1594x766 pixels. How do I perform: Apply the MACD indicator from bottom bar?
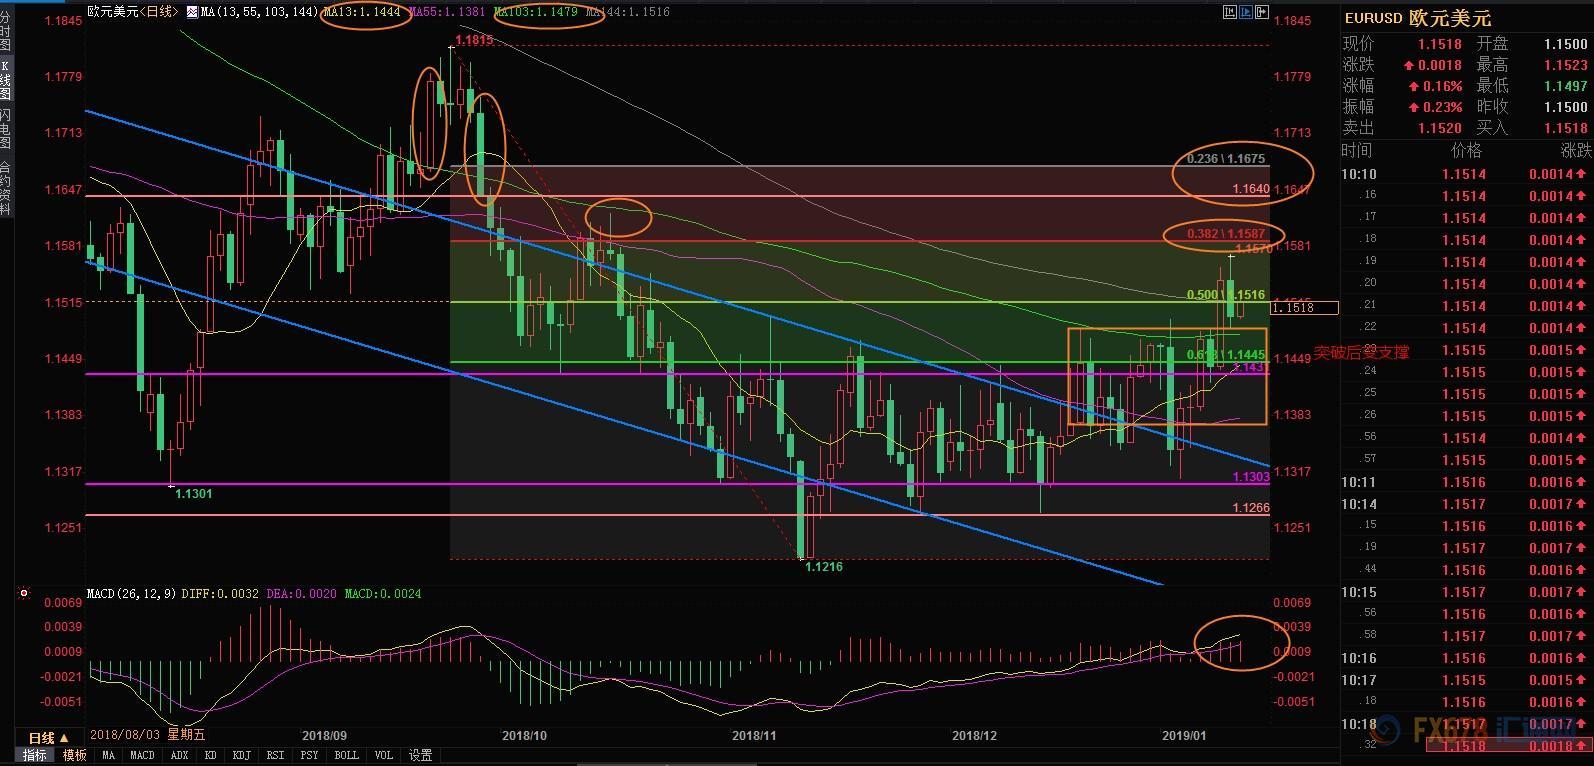click(x=142, y=756)
